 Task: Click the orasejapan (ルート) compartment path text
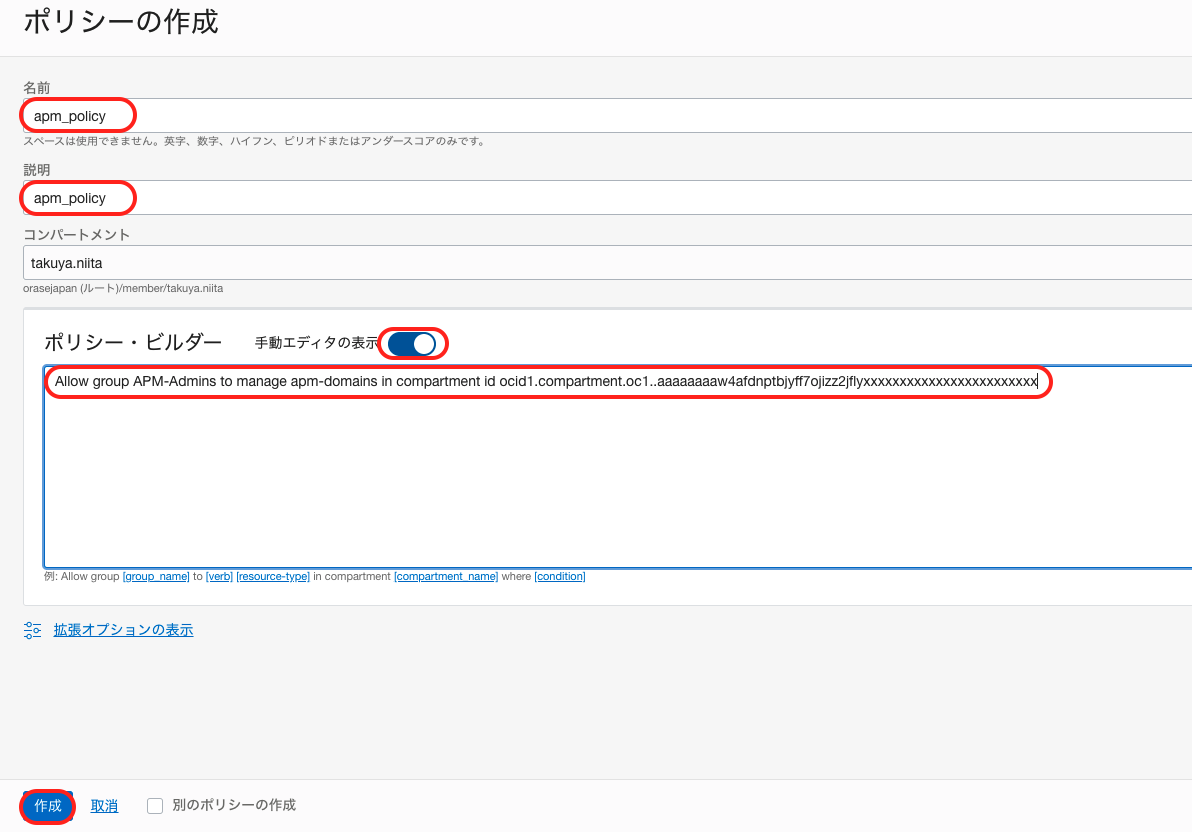pos(123,288)
